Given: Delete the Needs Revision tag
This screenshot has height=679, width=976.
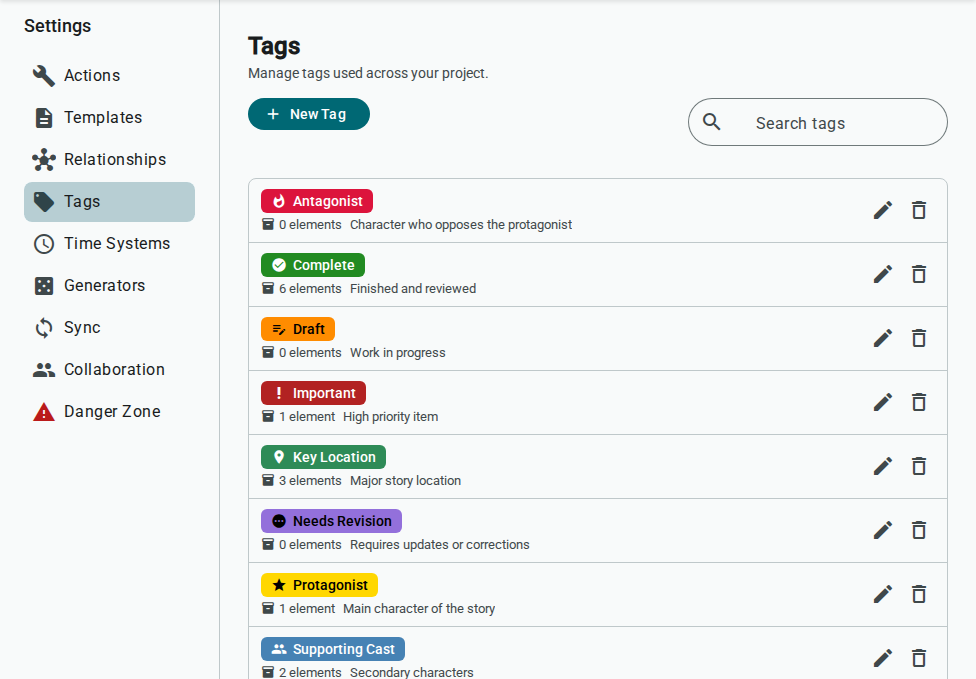Looking at the screenshot, I should coord(919,530).
